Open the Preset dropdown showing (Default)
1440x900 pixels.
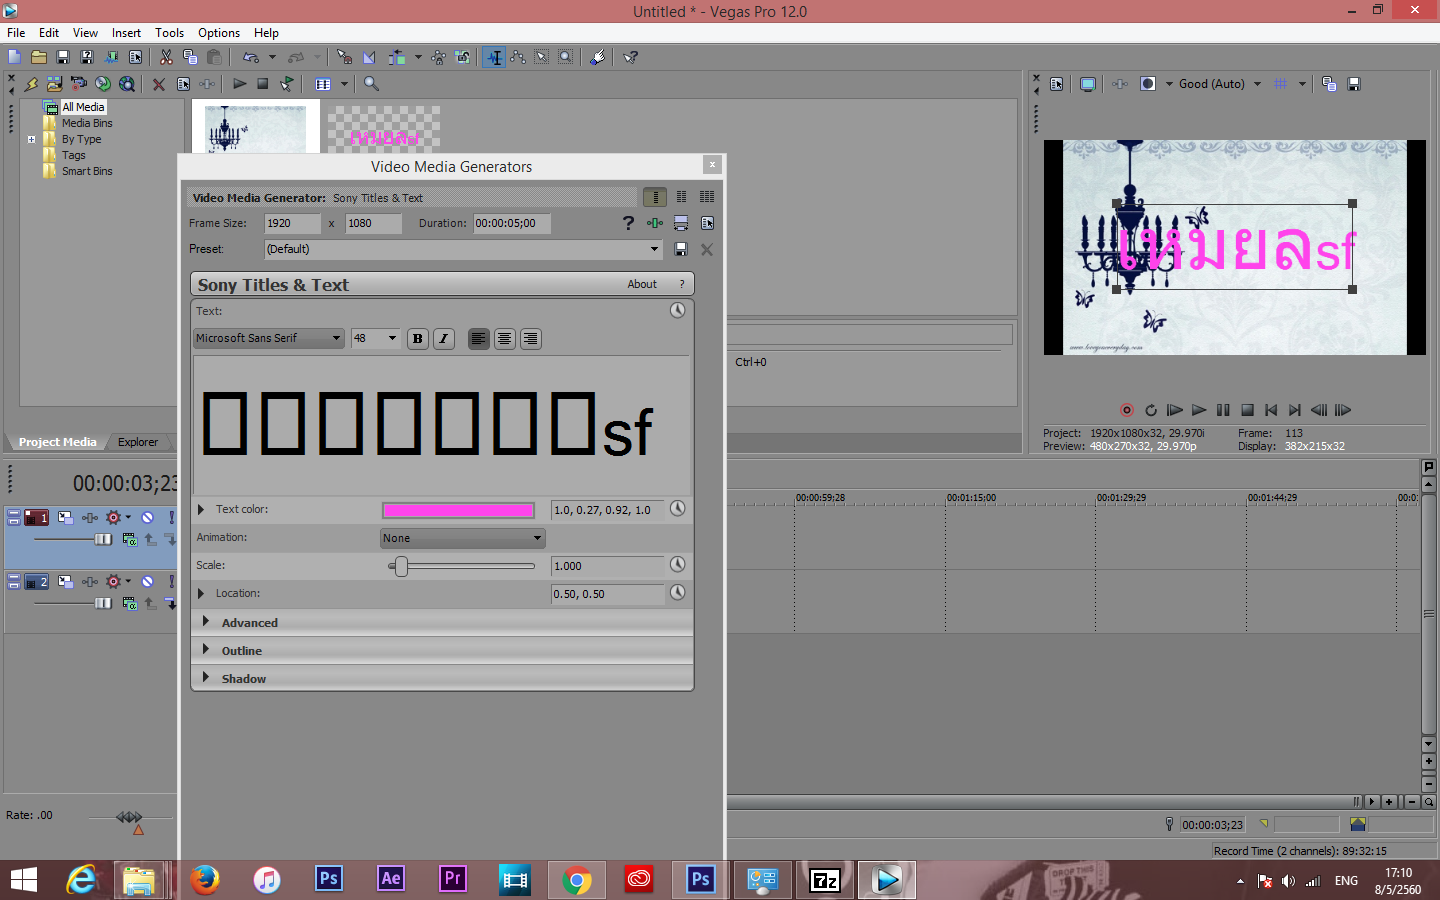(x=463, y=249)
